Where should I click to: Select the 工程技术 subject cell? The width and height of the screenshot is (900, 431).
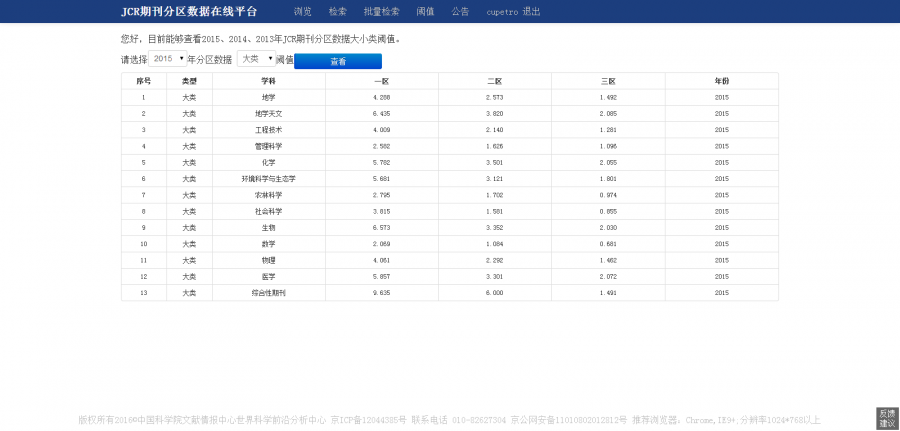269,130
